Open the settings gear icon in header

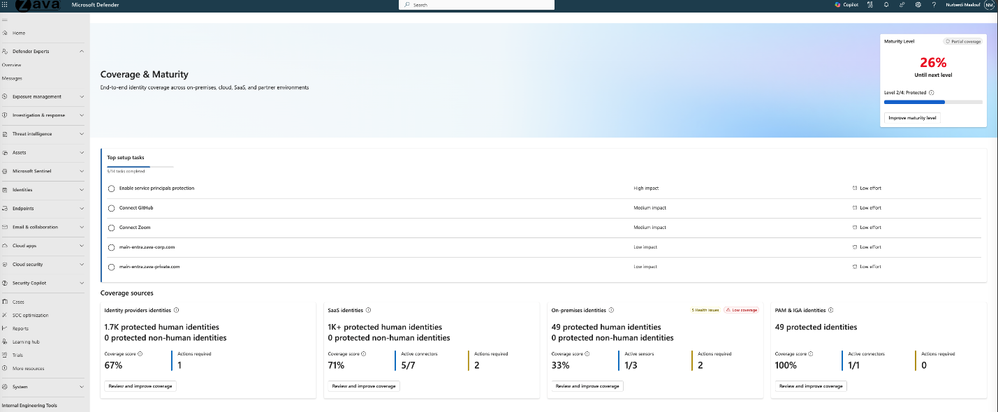coord(918,4)
